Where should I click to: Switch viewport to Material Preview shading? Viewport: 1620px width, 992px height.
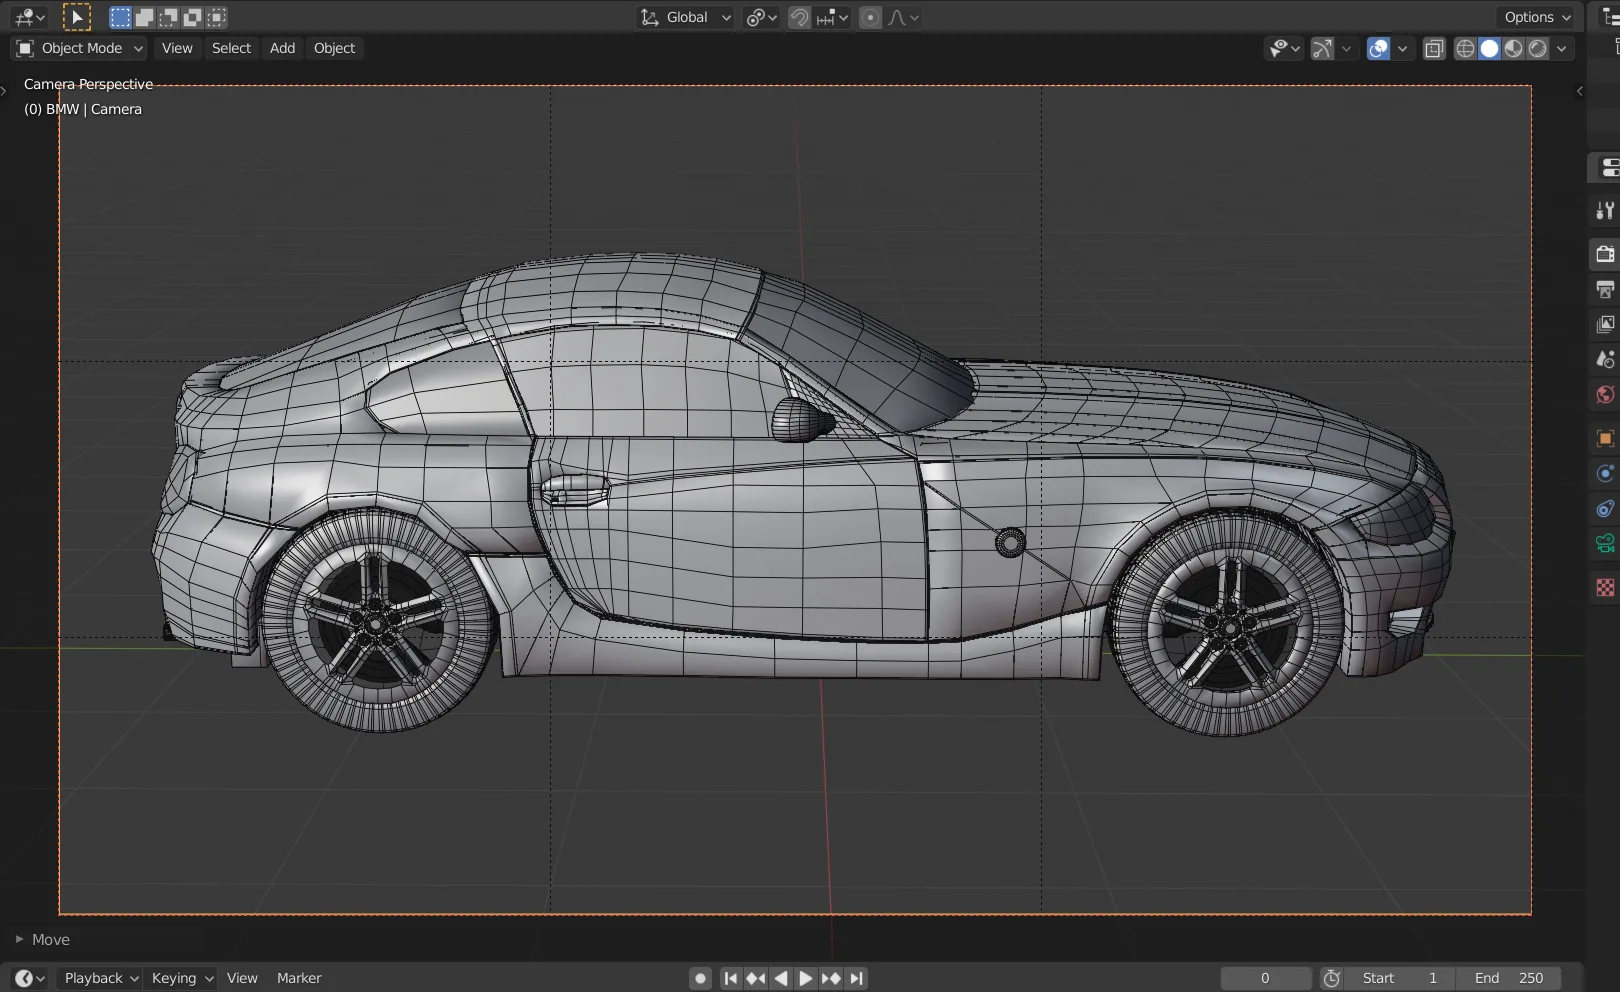coord(1513,48)
